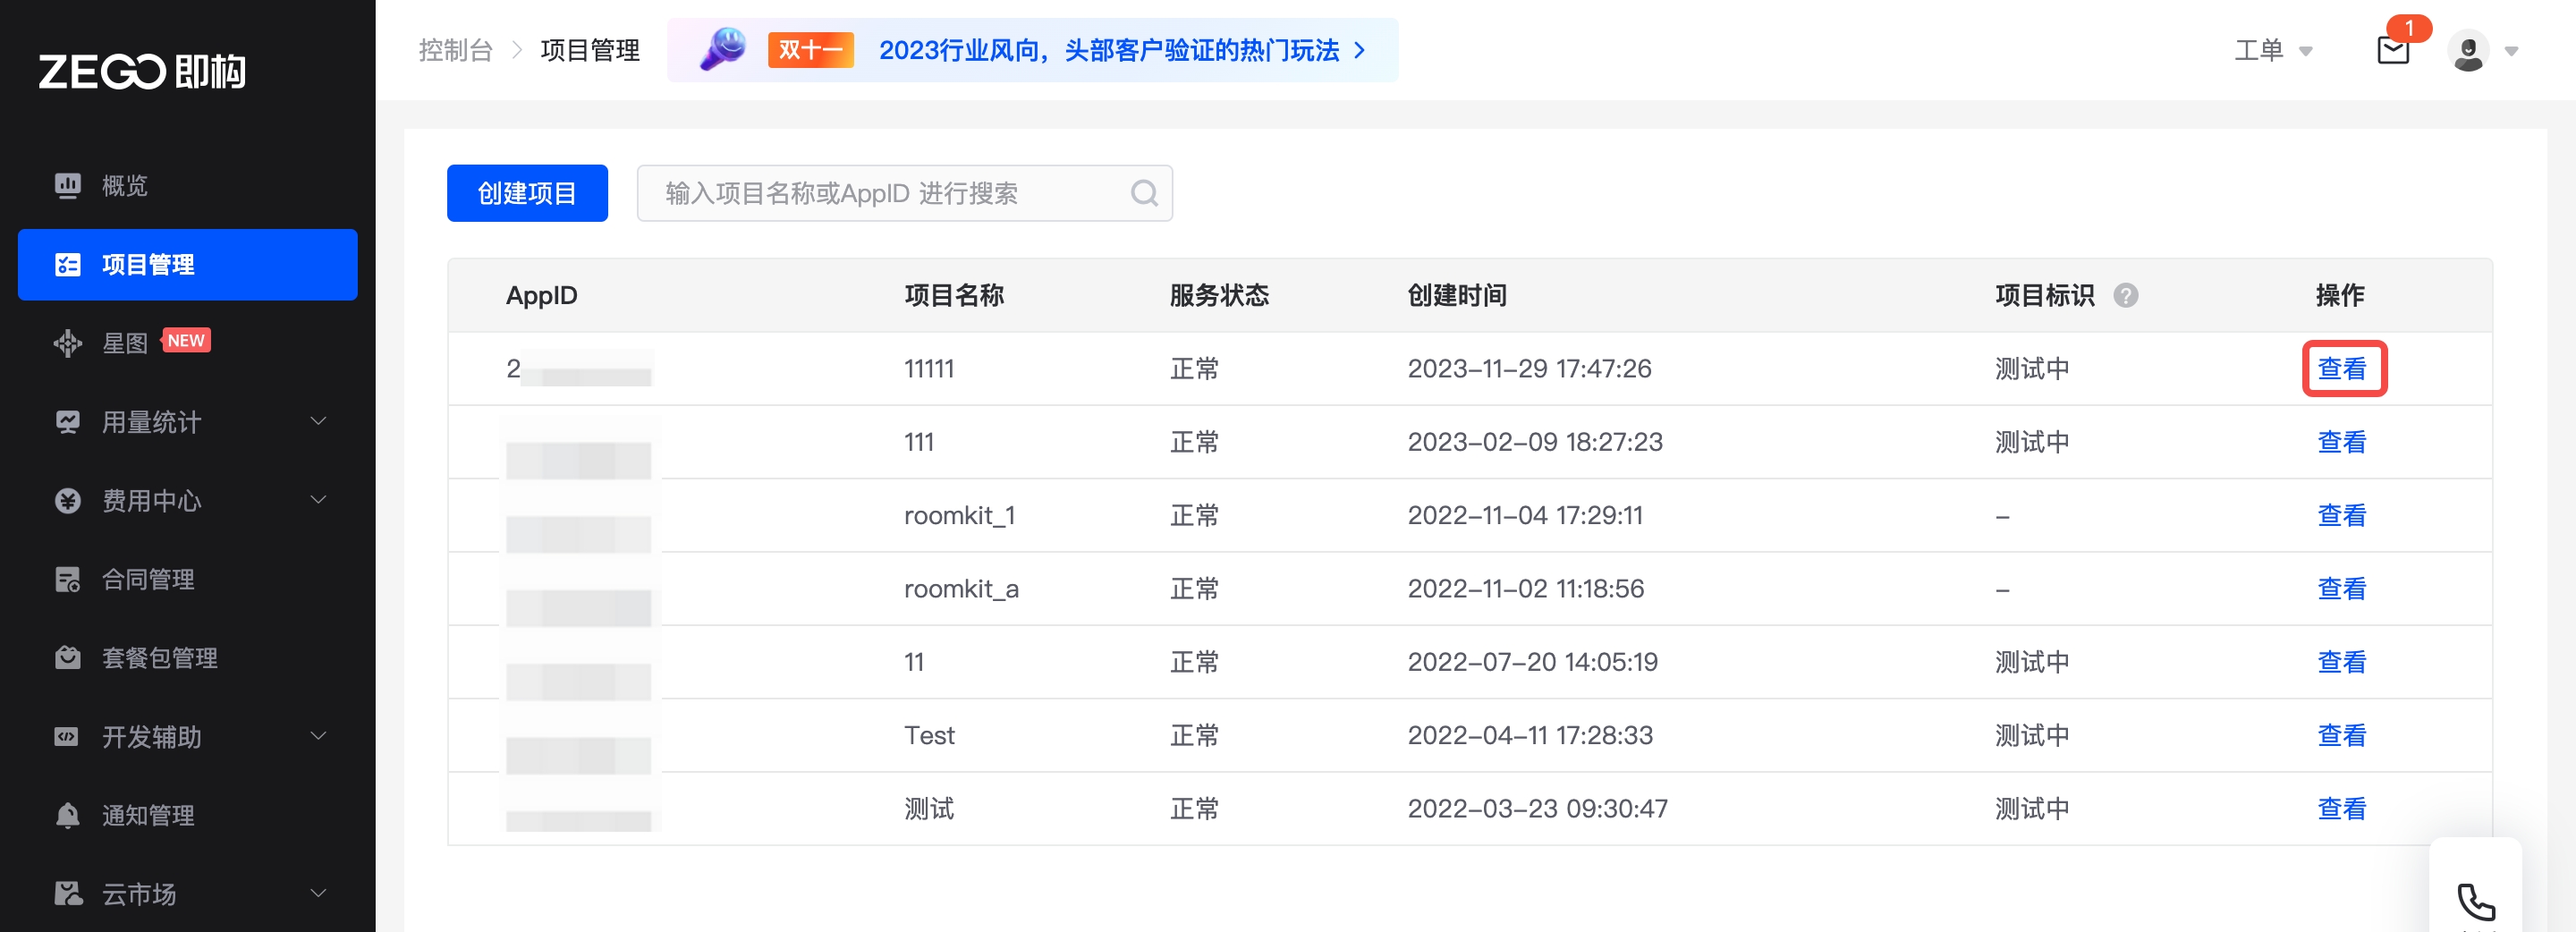
Task: Go to Console (控制台) breadcrumb
Action: pyautogui.click(x=455, y=51)
